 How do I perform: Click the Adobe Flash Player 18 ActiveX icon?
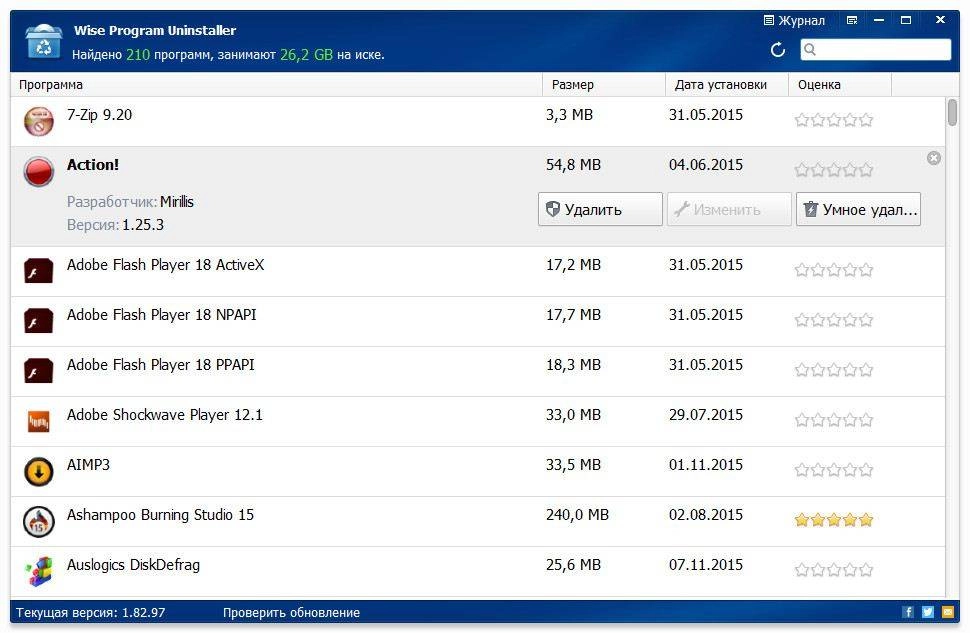click(38, 271)
